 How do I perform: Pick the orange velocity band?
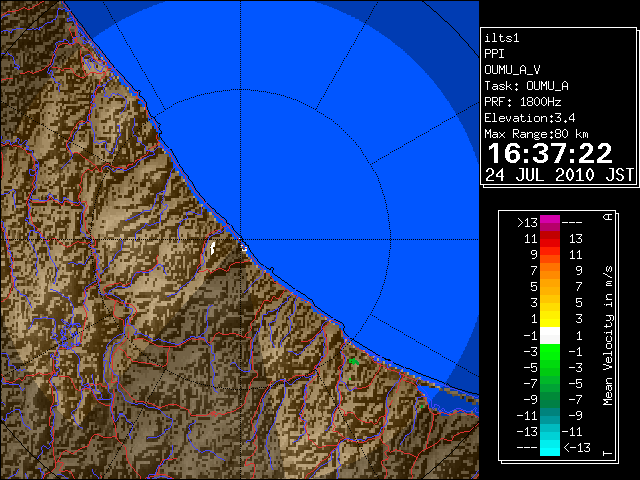point(550,271)
